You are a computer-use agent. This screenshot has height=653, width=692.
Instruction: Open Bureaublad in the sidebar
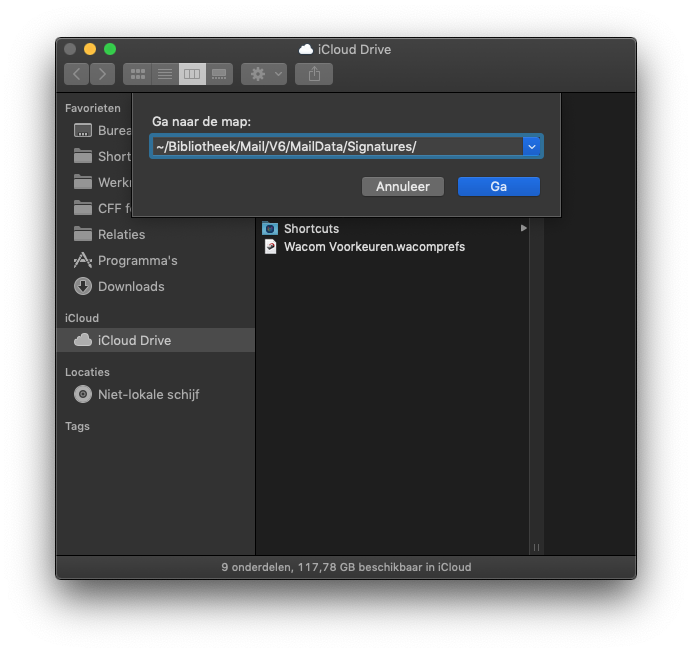click(x=102, y=131)
